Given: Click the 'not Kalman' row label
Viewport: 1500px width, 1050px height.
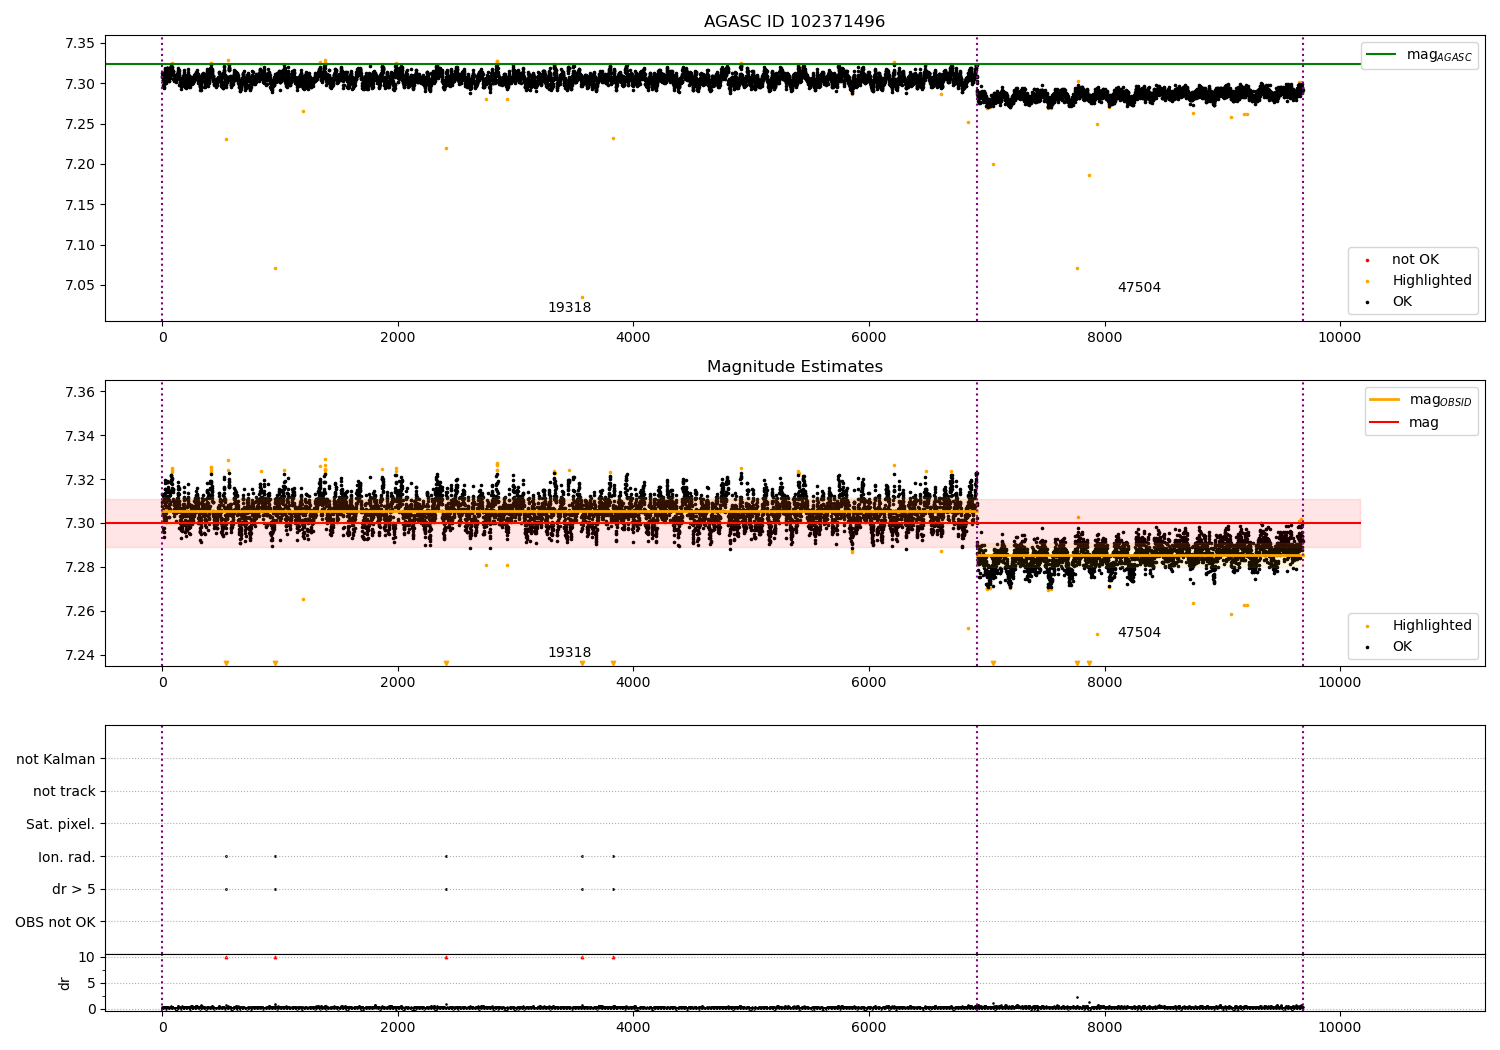Looking at the screenshot, I should 56,759.
